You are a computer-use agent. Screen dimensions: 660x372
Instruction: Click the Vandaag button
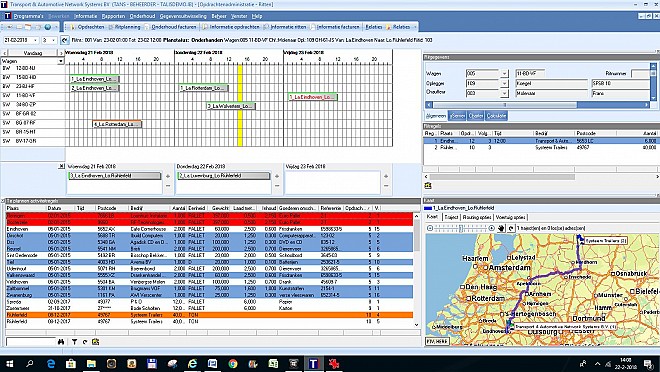pyautogui.click(x=33, y=53)
